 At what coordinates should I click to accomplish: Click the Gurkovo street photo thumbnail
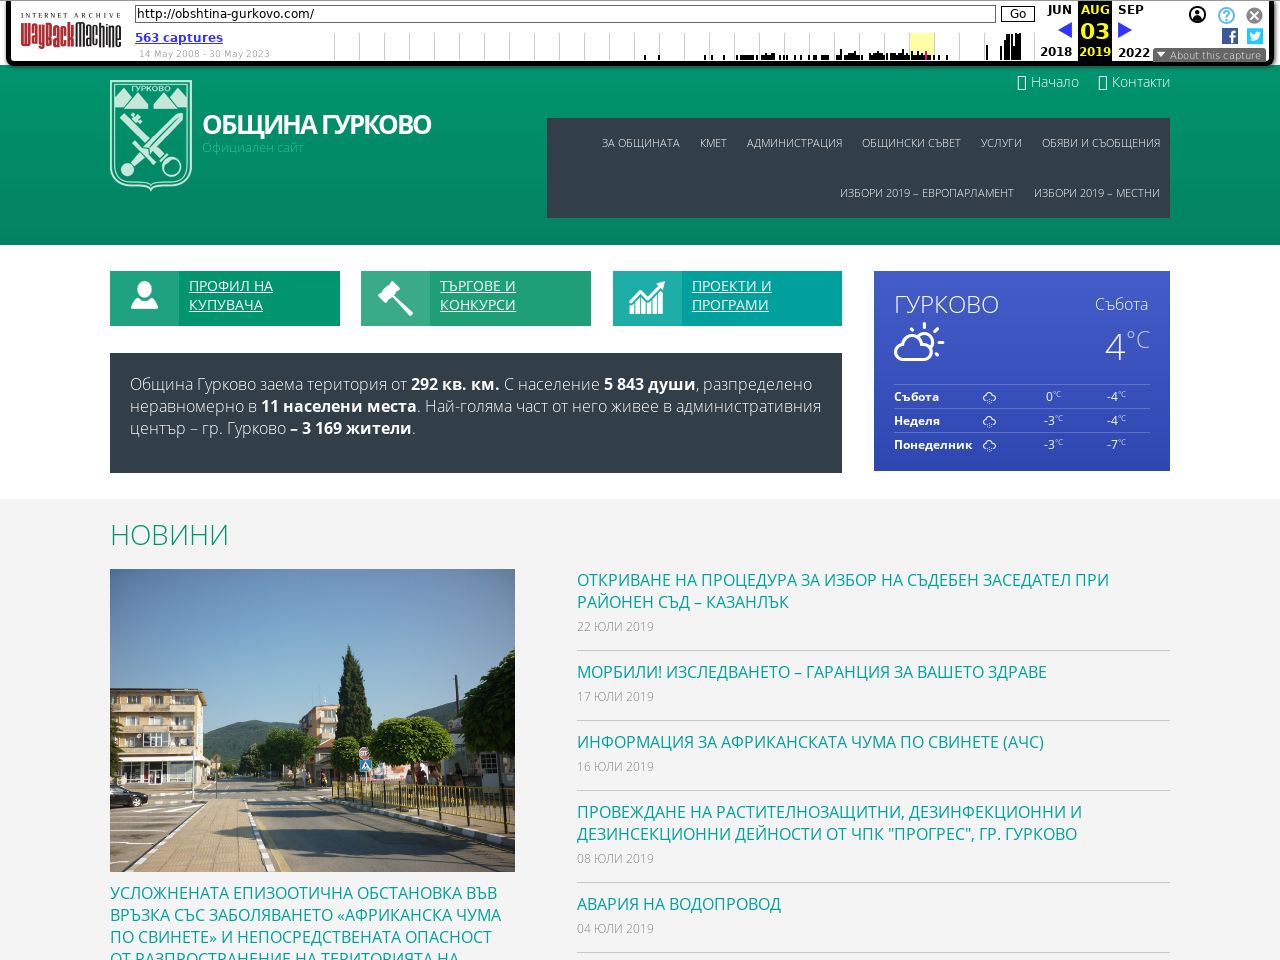point(312,720)
